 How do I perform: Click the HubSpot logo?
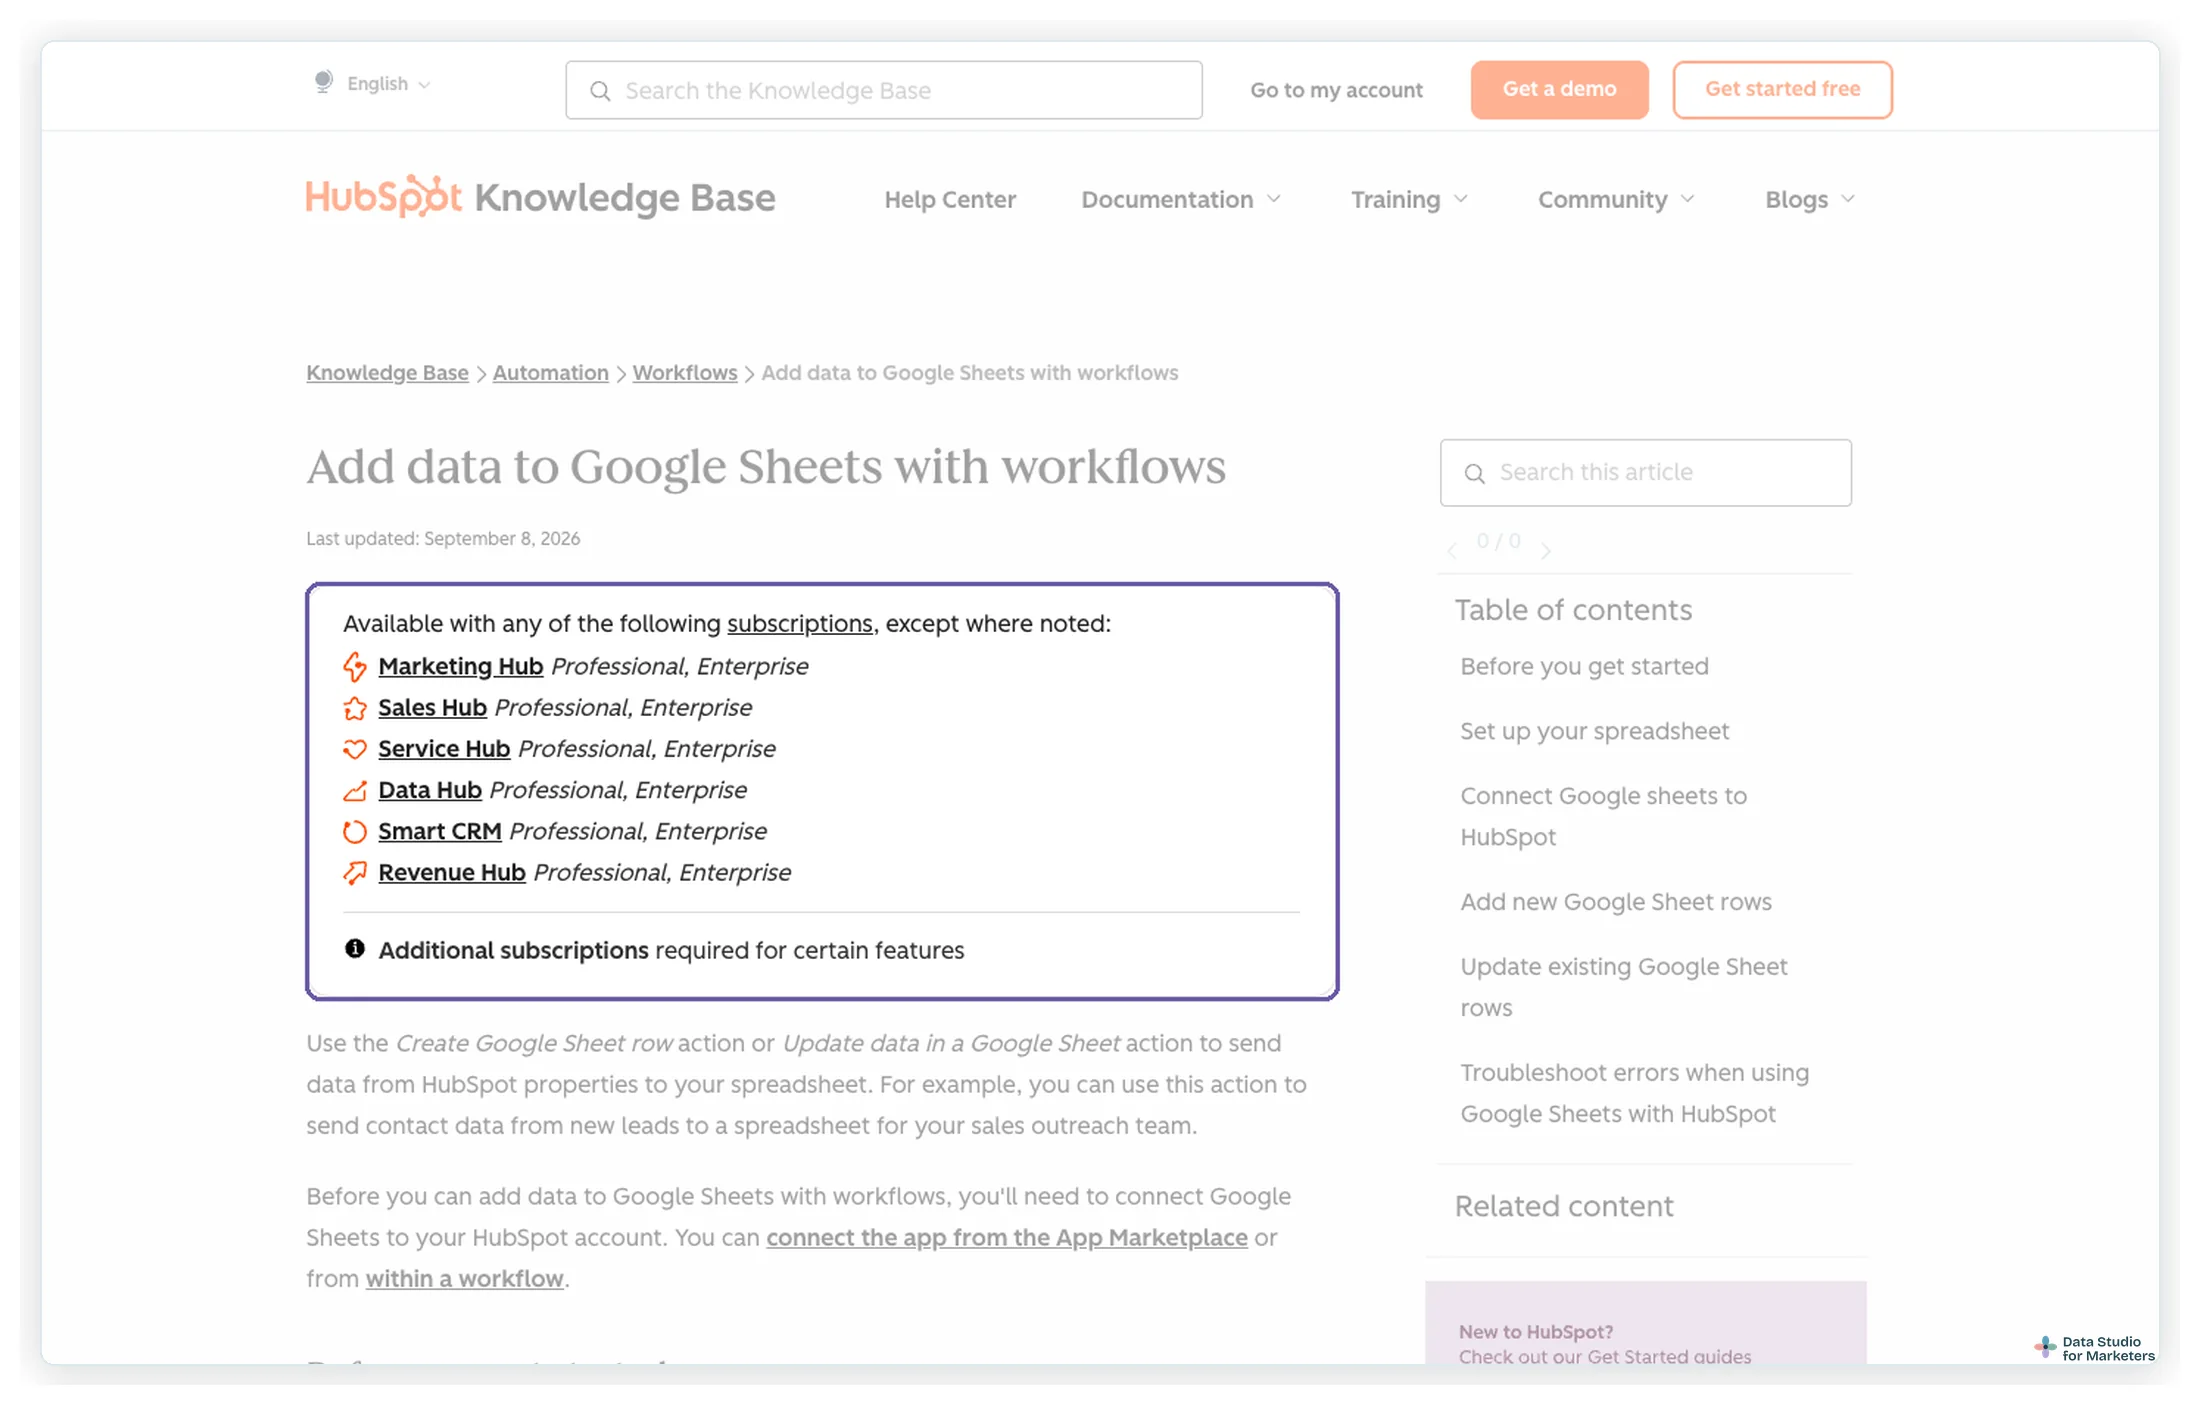click(384, 196)
